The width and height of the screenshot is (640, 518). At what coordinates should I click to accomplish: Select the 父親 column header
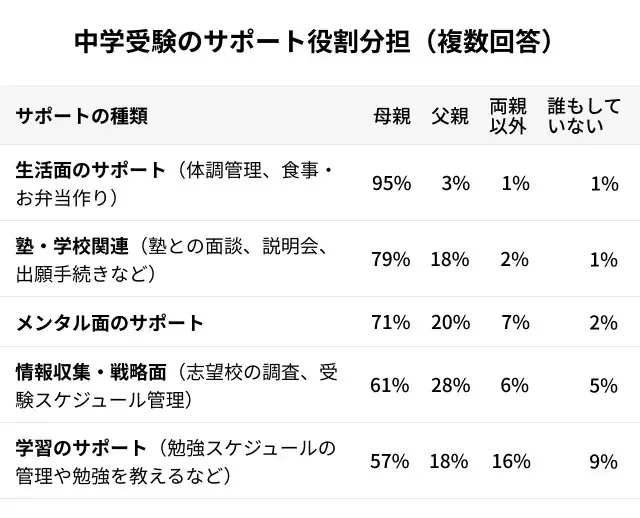tap(450, 116)
